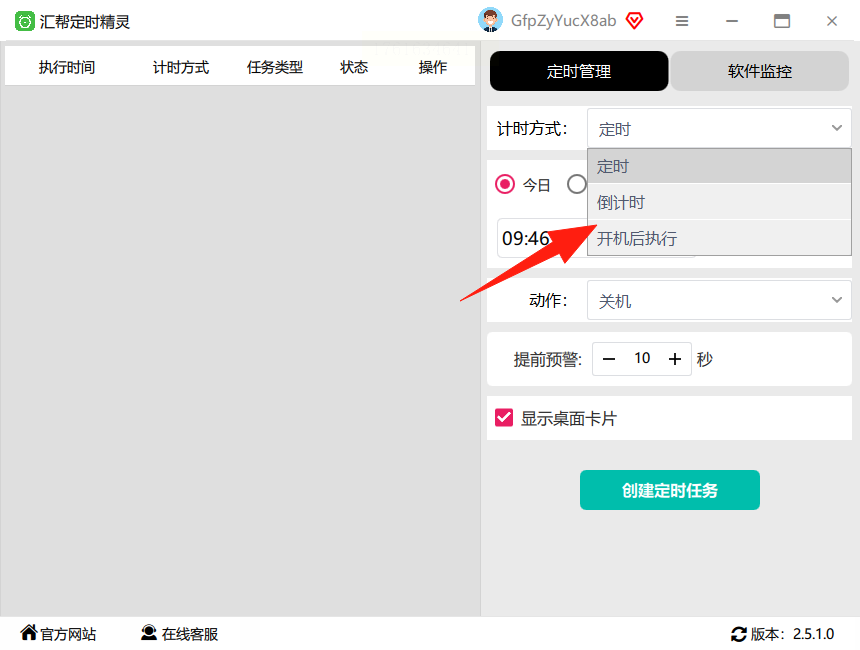This screenshot has width=860, height=650.
Task: Click the 执行时间 column header
Action: pyautogui.click(x=67, y=67)
